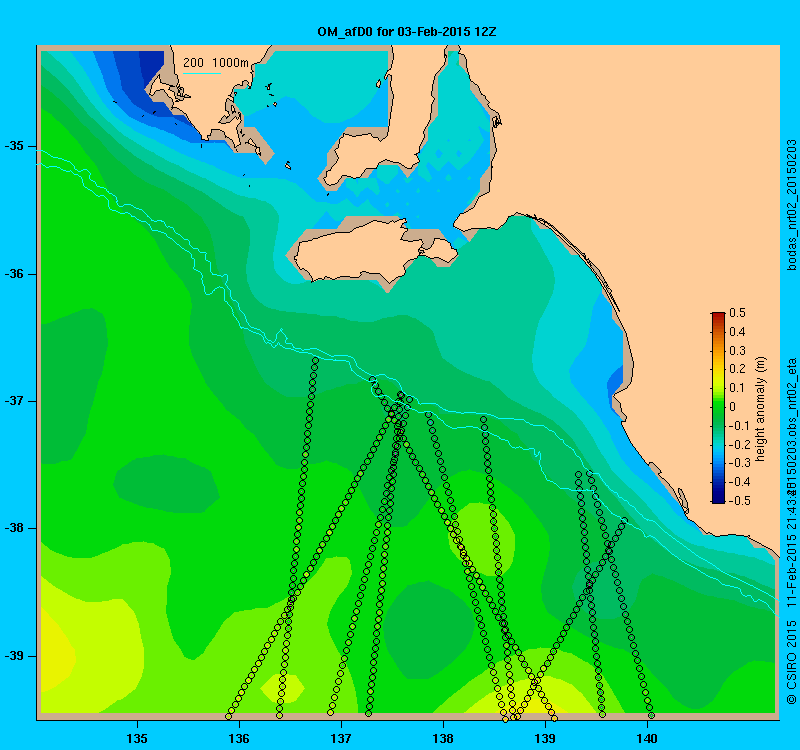
Task: Click the '135' longitude axis label
Action: tap(137, 739)
